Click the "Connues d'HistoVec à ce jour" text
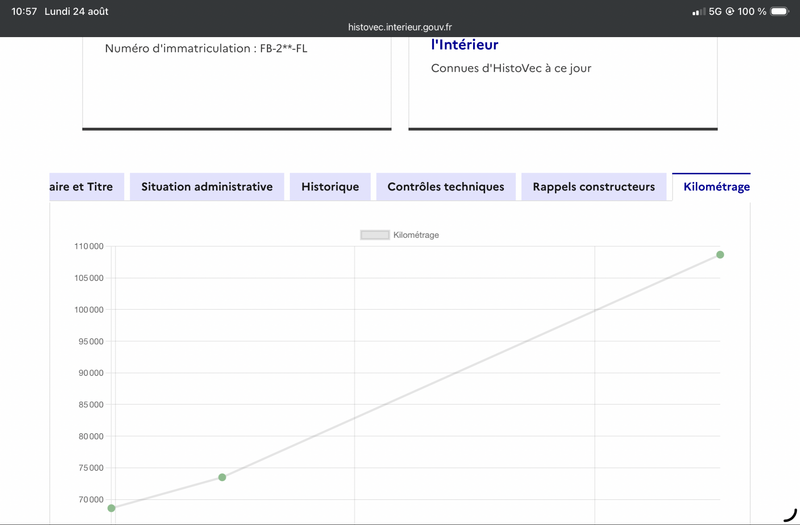The image size is (800, 525). click(511, 68)
